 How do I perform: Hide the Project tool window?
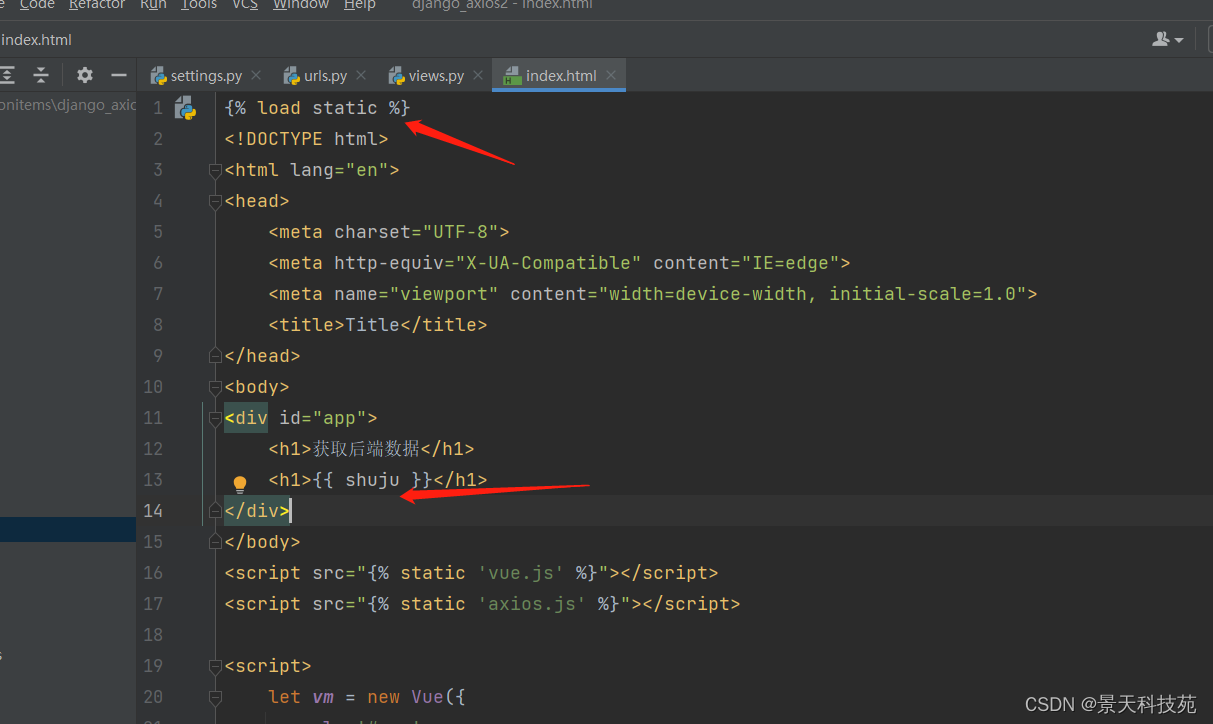[x=119, y=75]
